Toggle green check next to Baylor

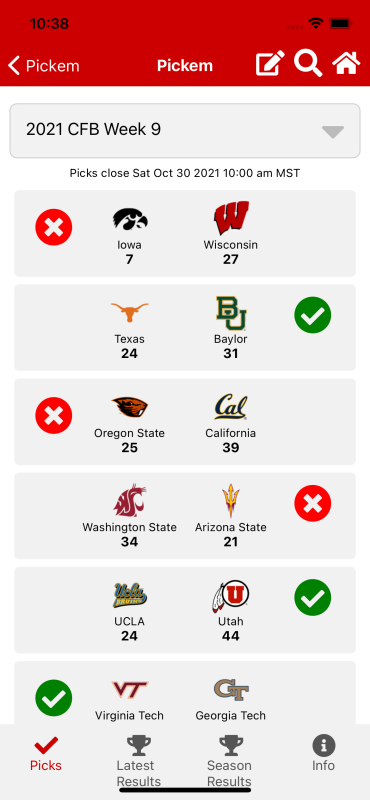click(x=313, y=315)
